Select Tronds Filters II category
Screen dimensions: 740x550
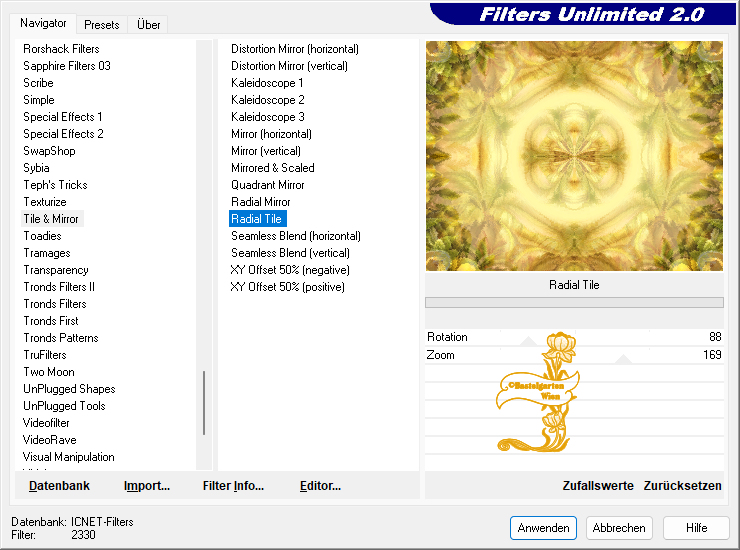pos(59,287)
